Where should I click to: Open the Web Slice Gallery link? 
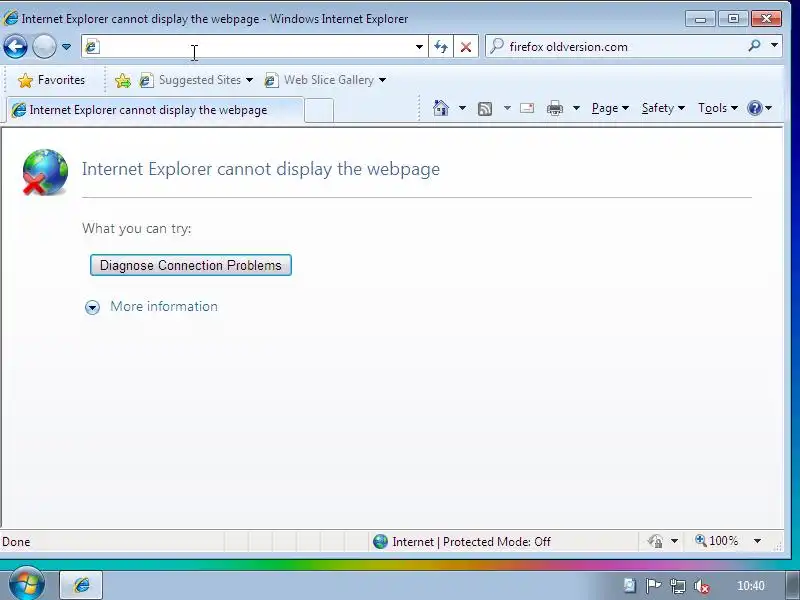tap(319, 80)
